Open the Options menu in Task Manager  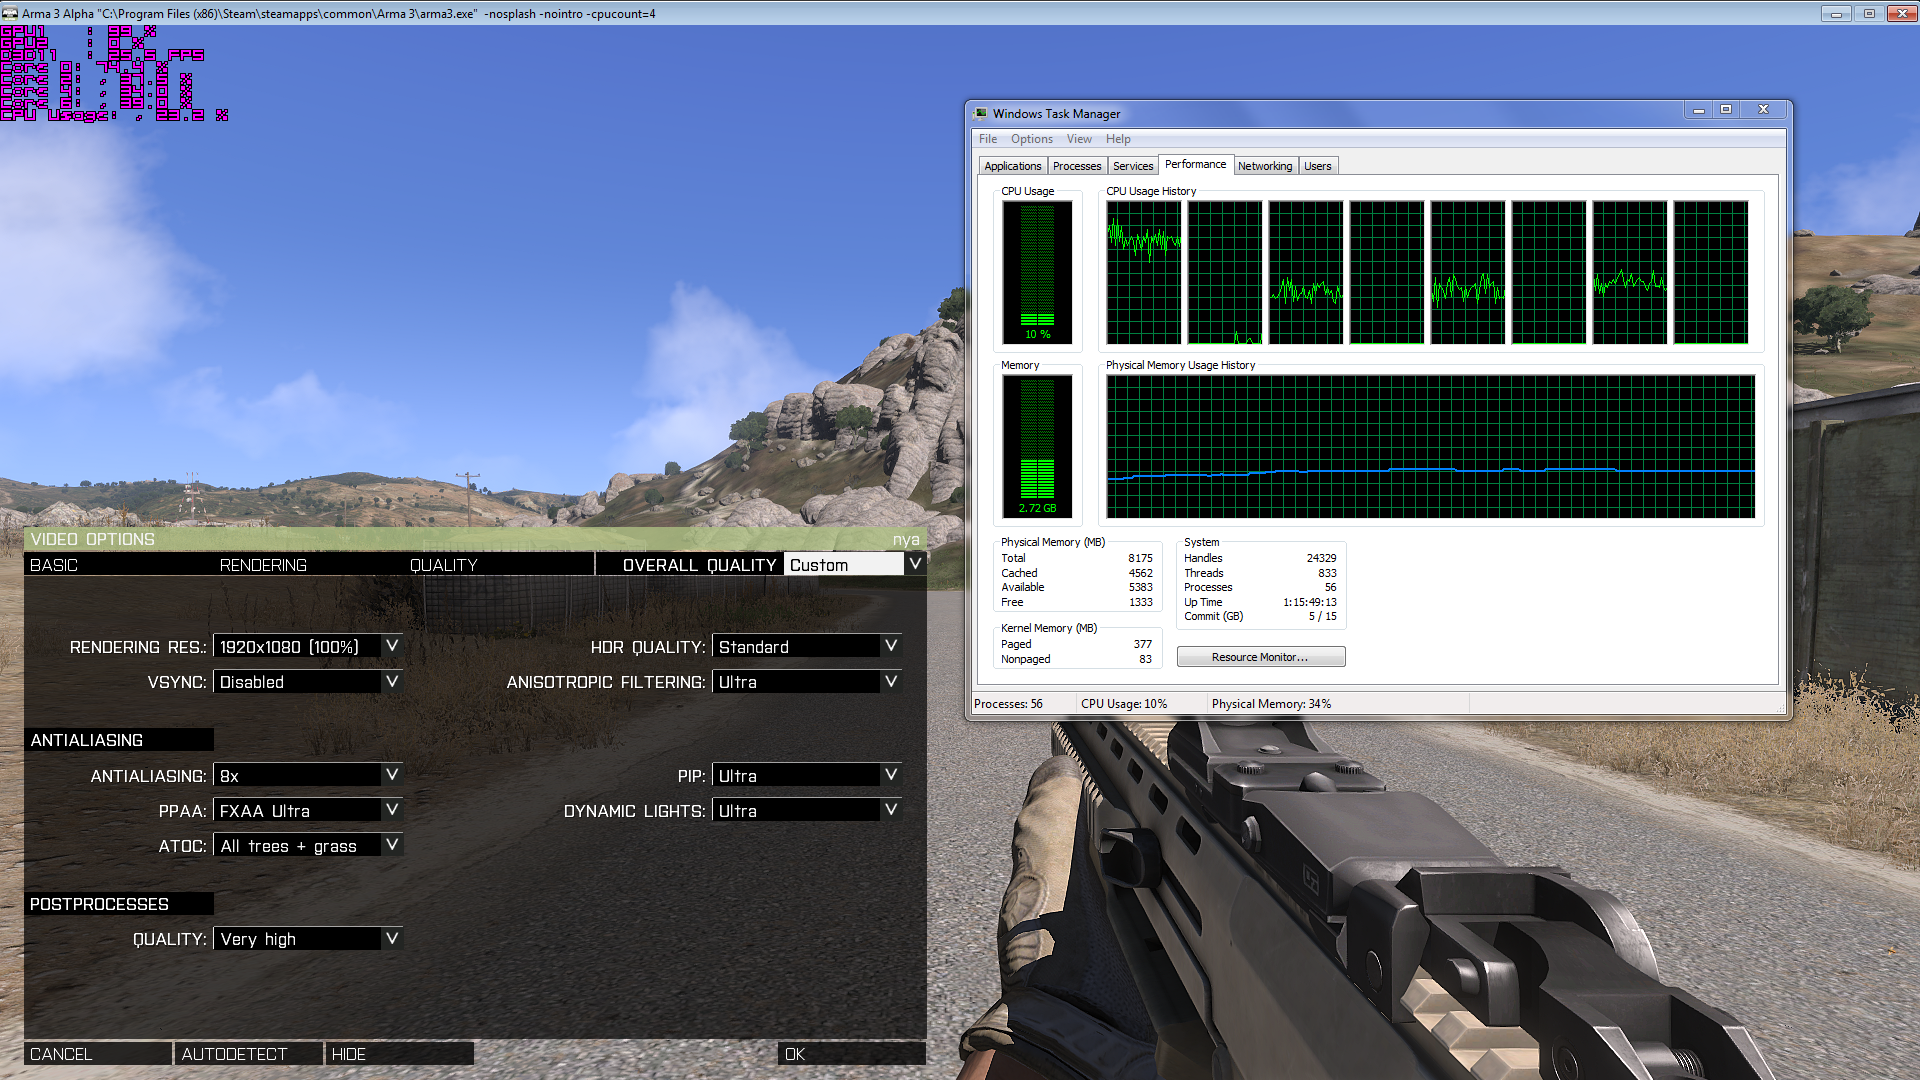pos(1031,139)
